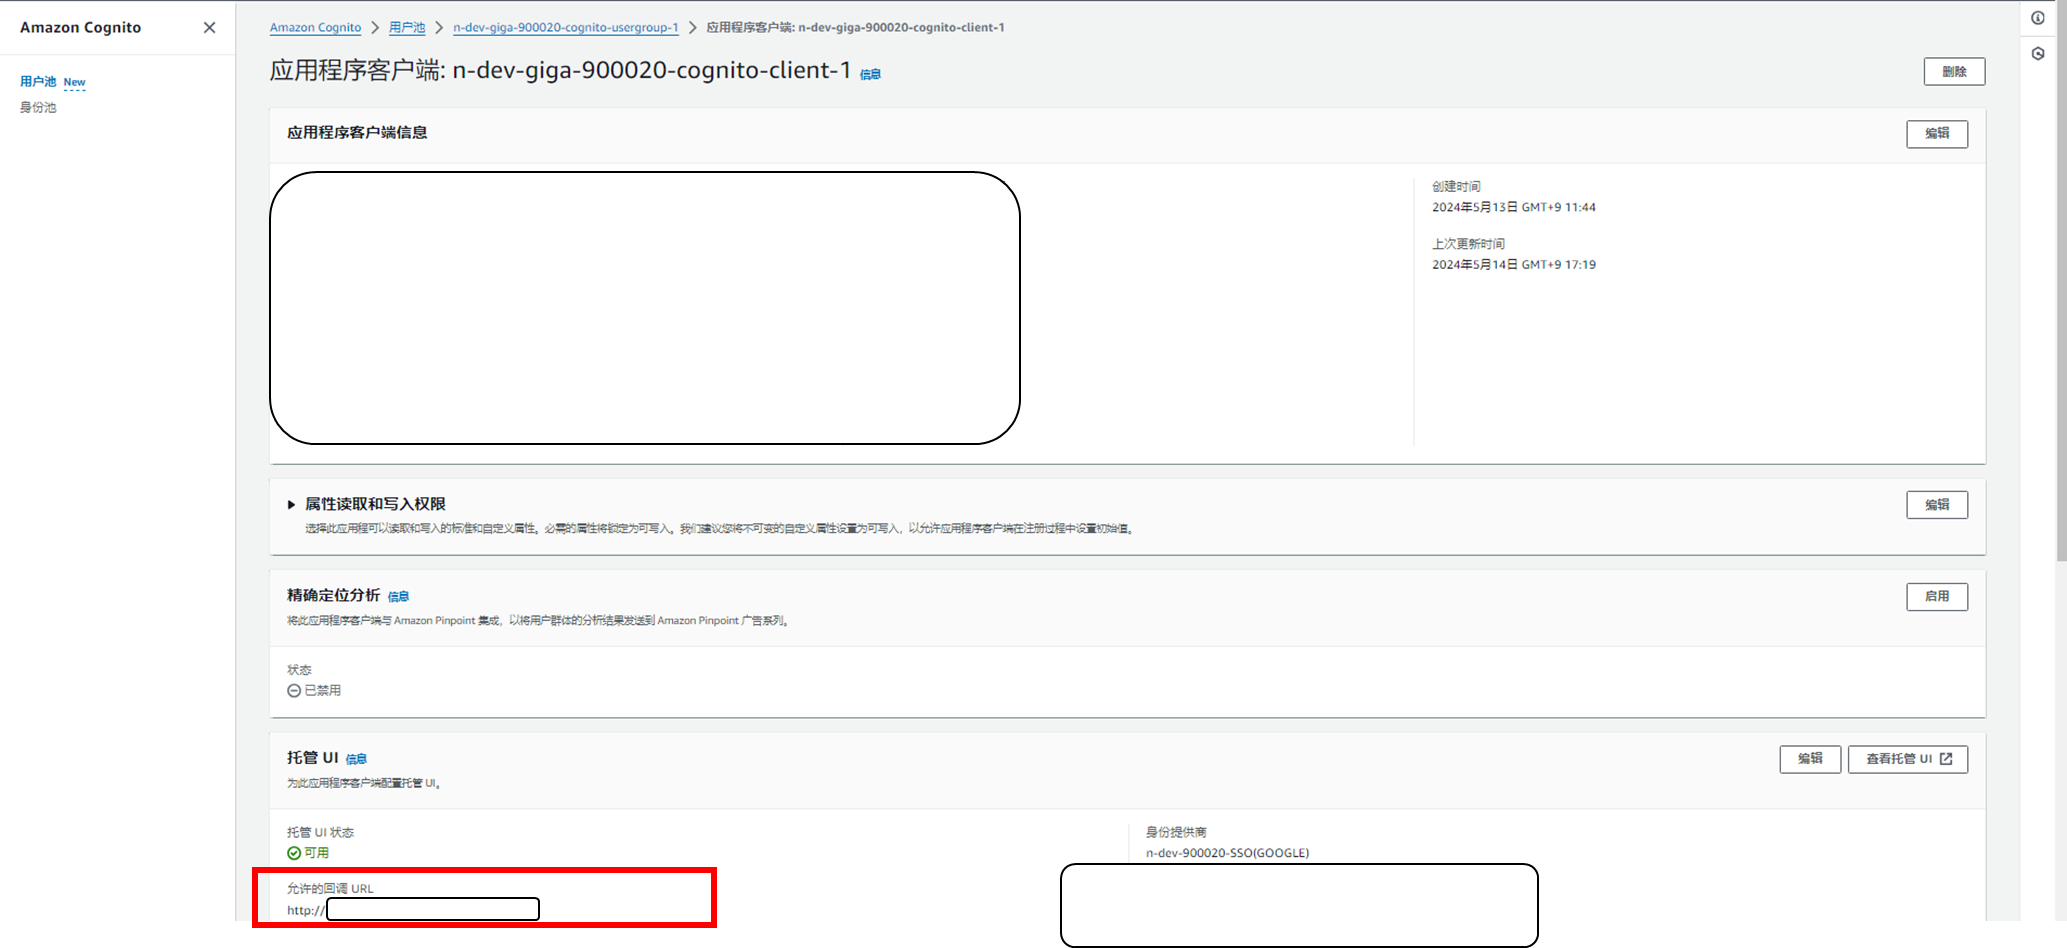The height and width of the screenshot is (948, 2067).
Task: Click 编辑 in the 托管 UI section
Action: tap(1810, 759)
